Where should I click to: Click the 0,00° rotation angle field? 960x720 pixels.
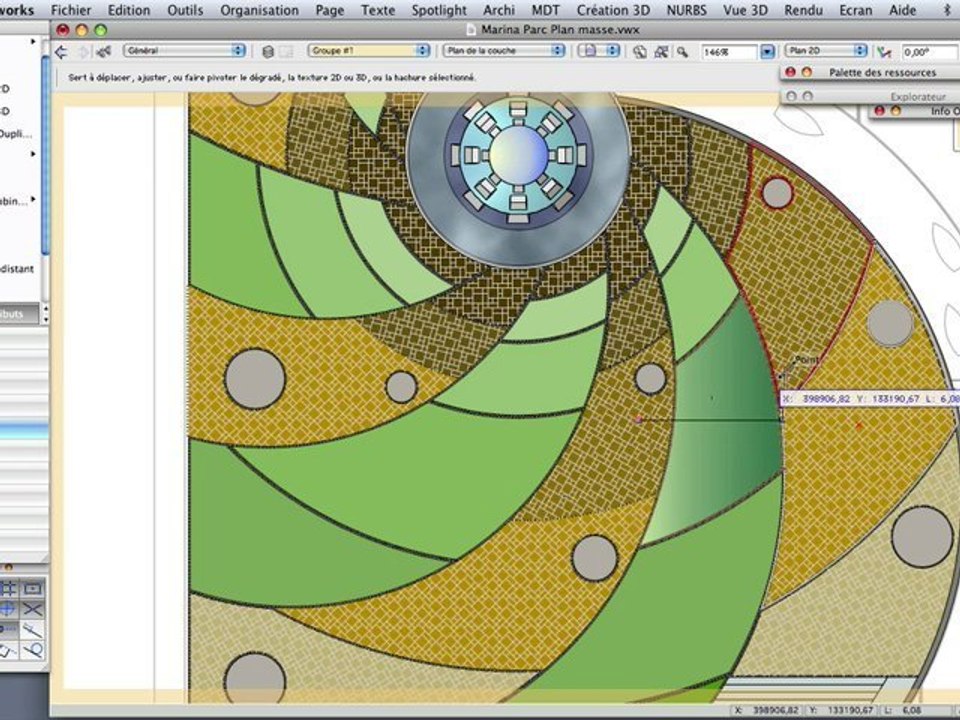929,52
